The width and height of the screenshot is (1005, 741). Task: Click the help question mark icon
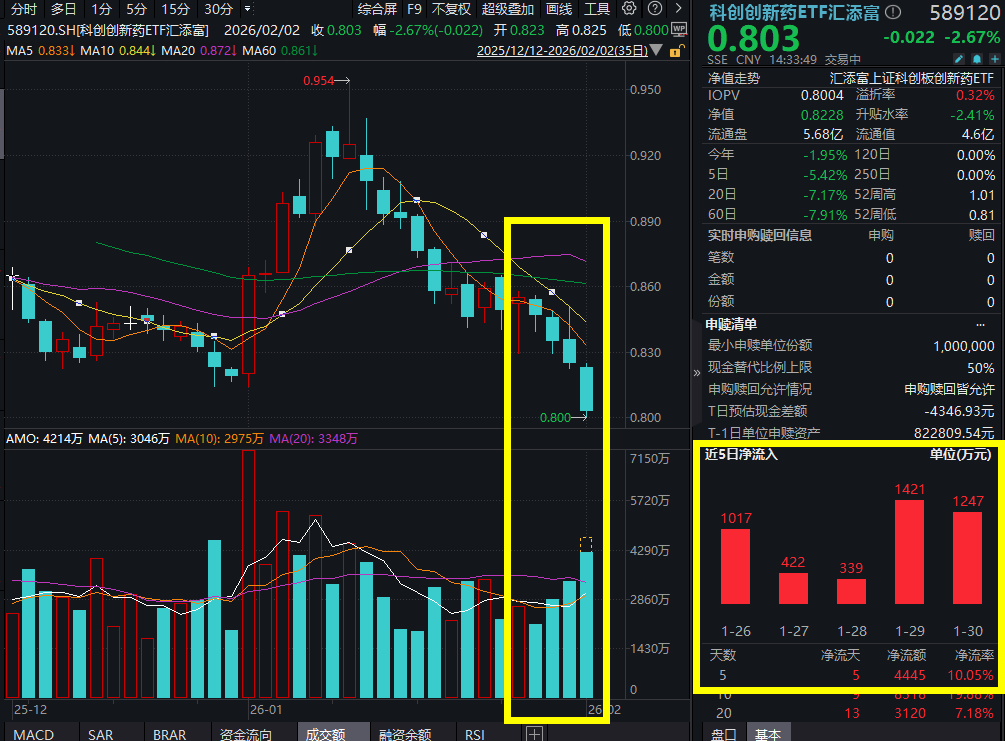(x=655, y=8)
